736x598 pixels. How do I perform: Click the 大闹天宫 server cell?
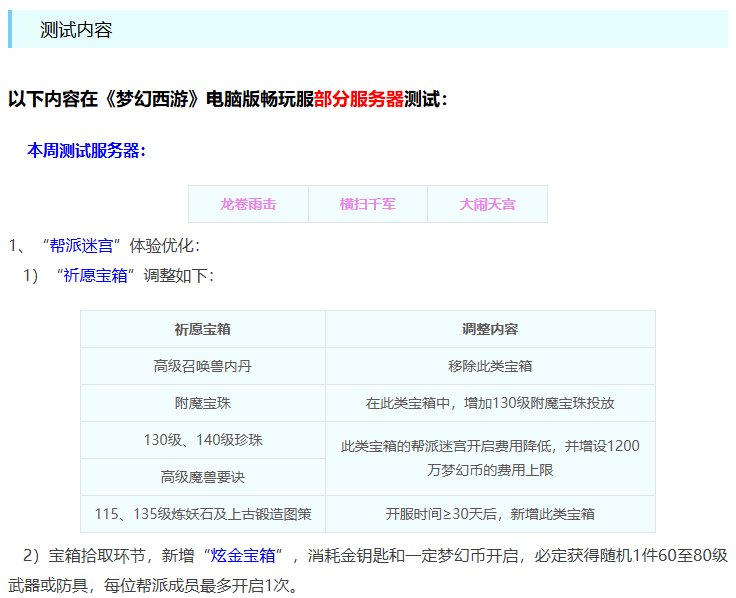pos(487,204)
